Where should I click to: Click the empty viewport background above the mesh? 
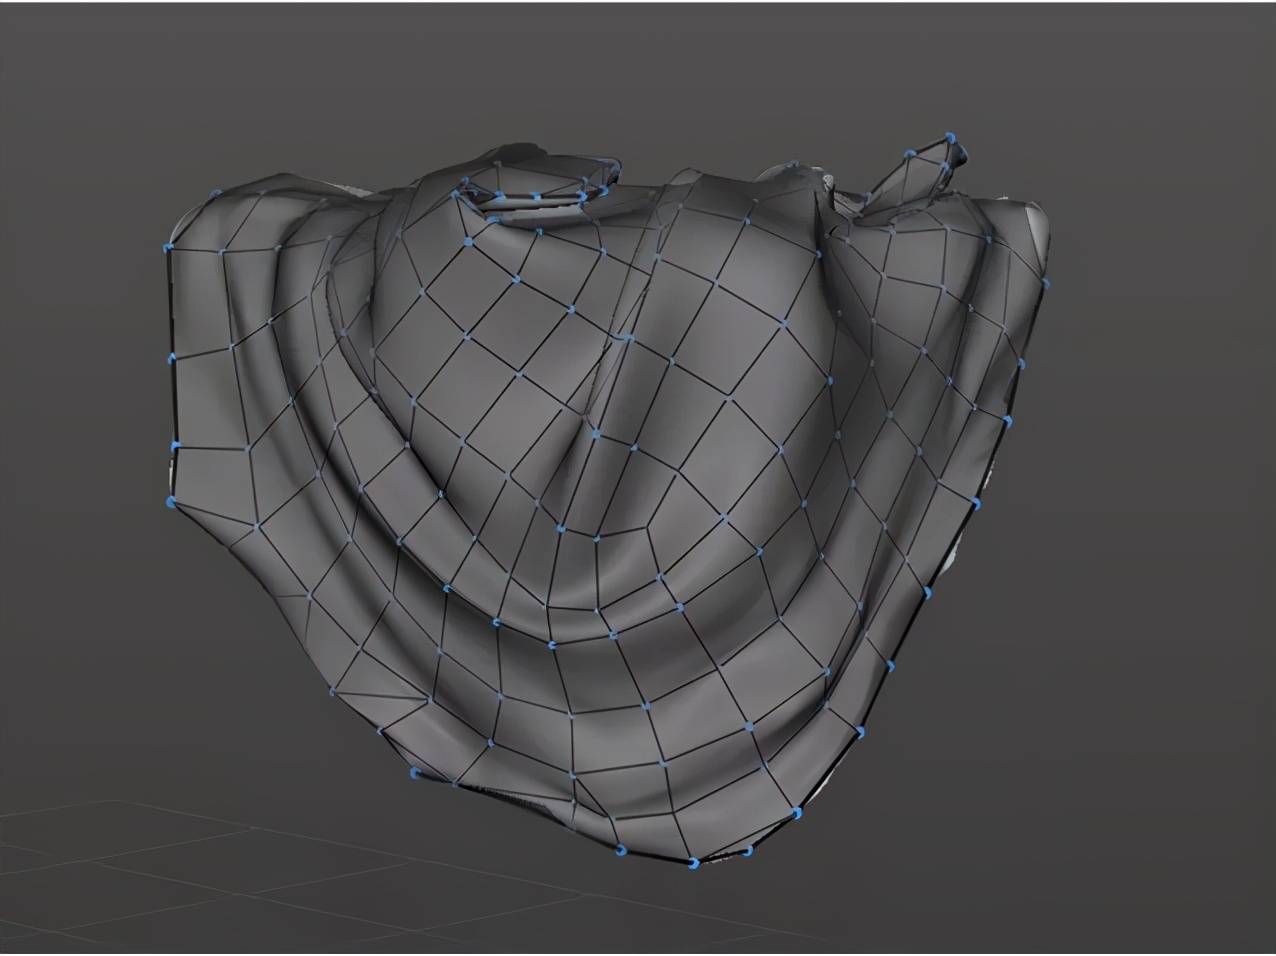(x=640, y=70)
